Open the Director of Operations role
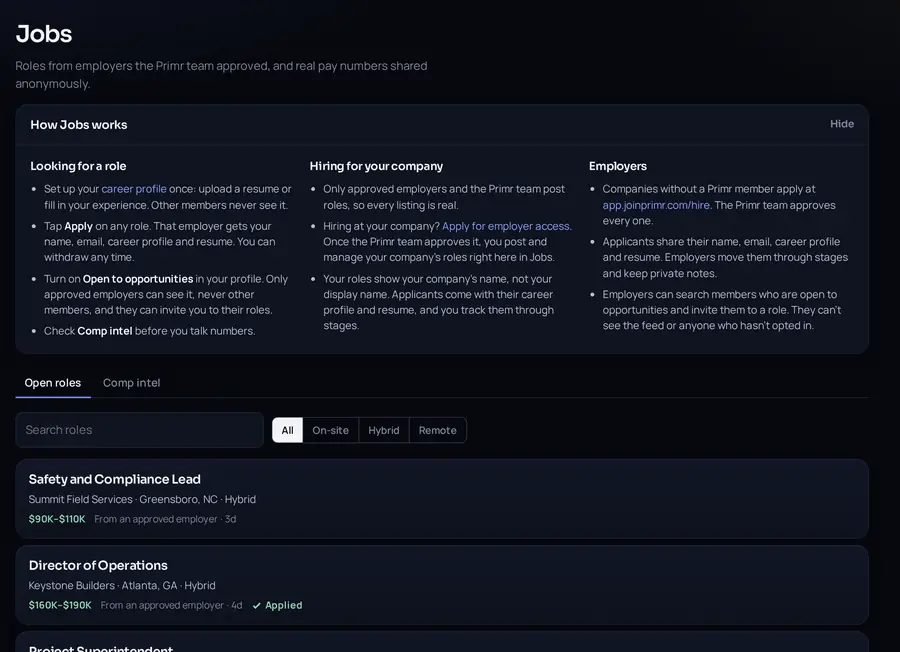 pyautogui.click(x=442, y=585)
